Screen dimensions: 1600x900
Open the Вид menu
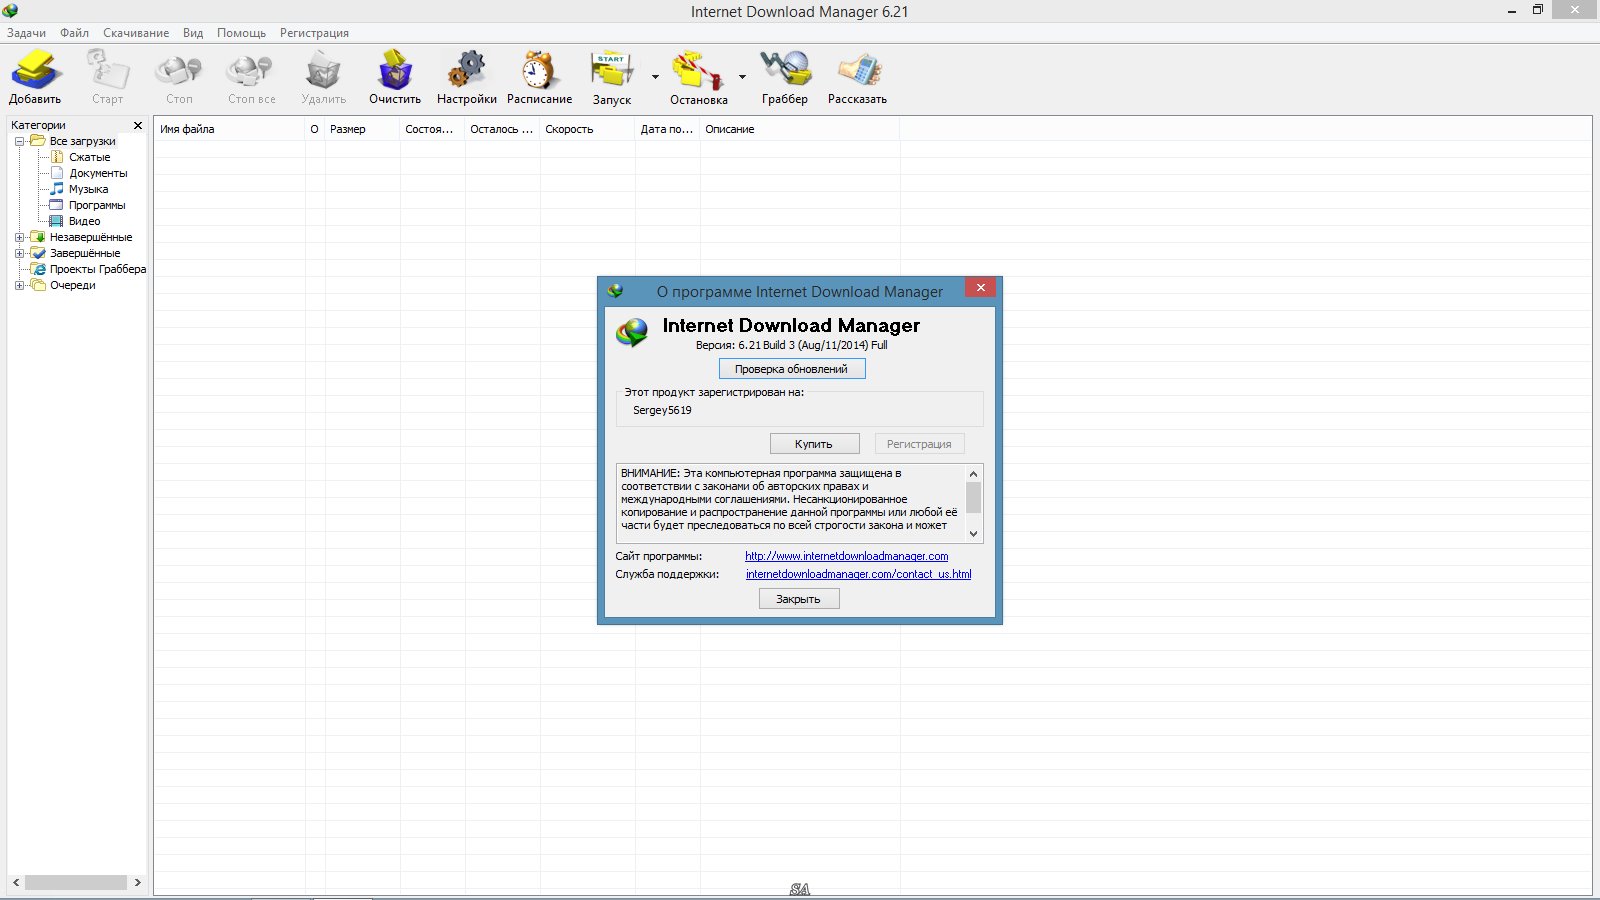pos(193,33)
